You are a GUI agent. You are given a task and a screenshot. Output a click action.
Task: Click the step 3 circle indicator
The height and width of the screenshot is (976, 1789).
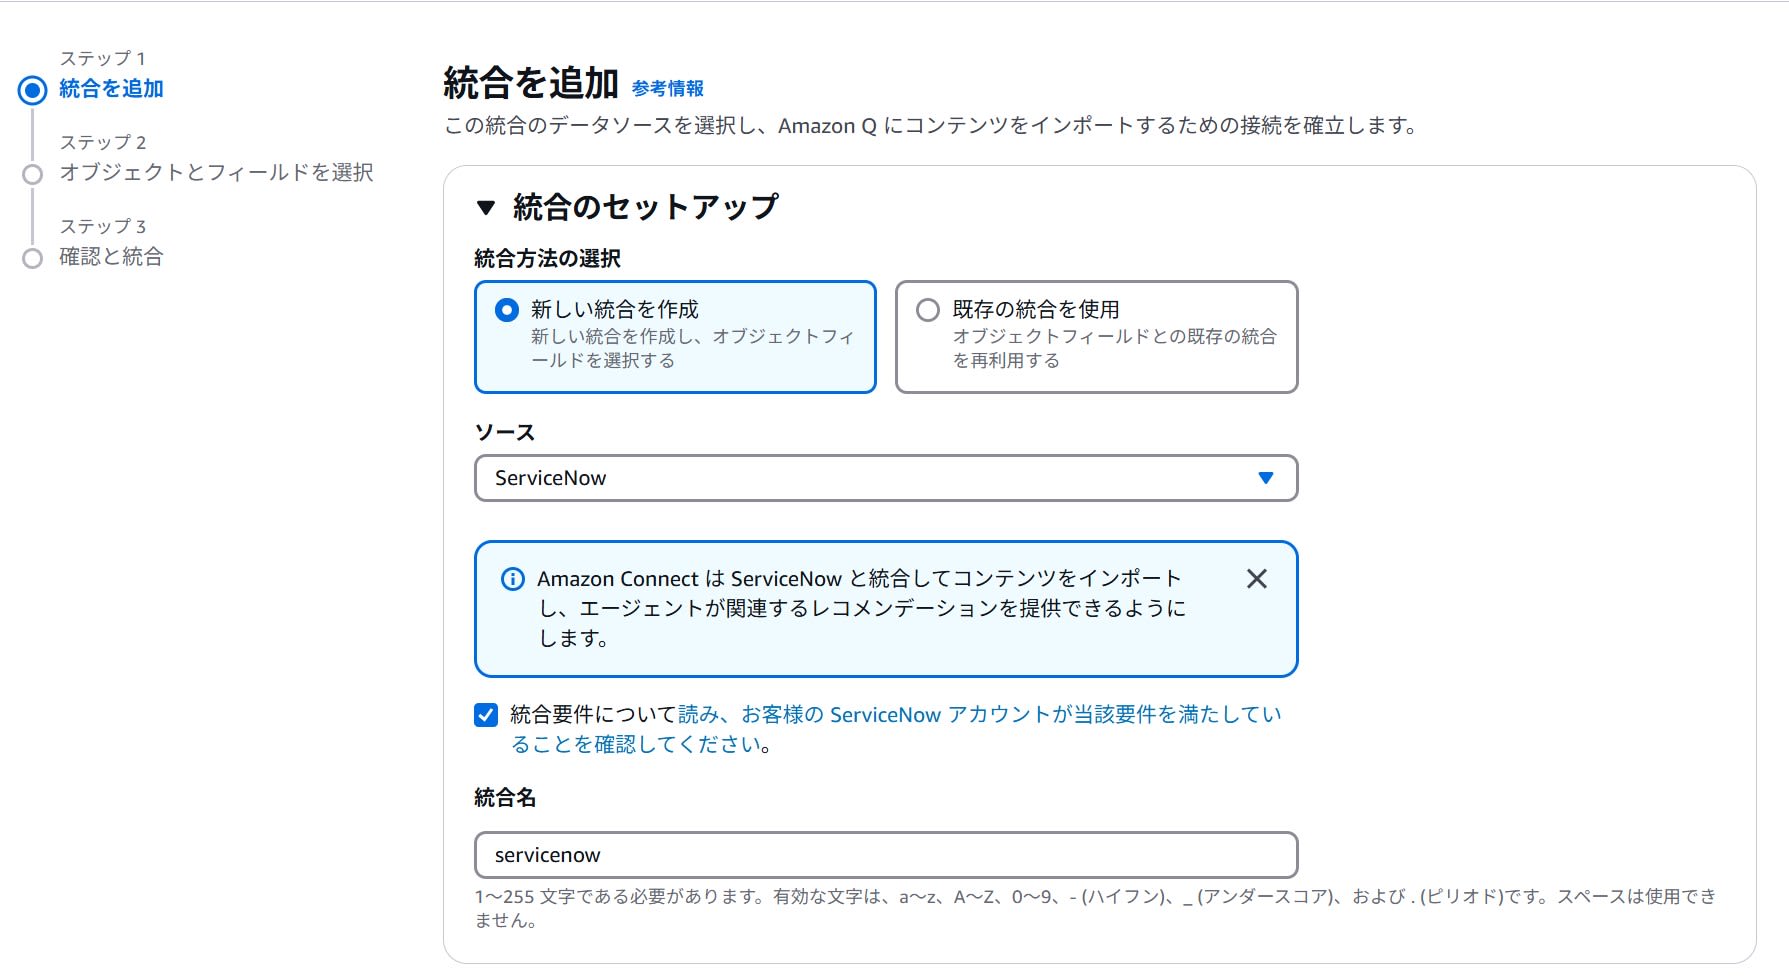pos(33,258)
